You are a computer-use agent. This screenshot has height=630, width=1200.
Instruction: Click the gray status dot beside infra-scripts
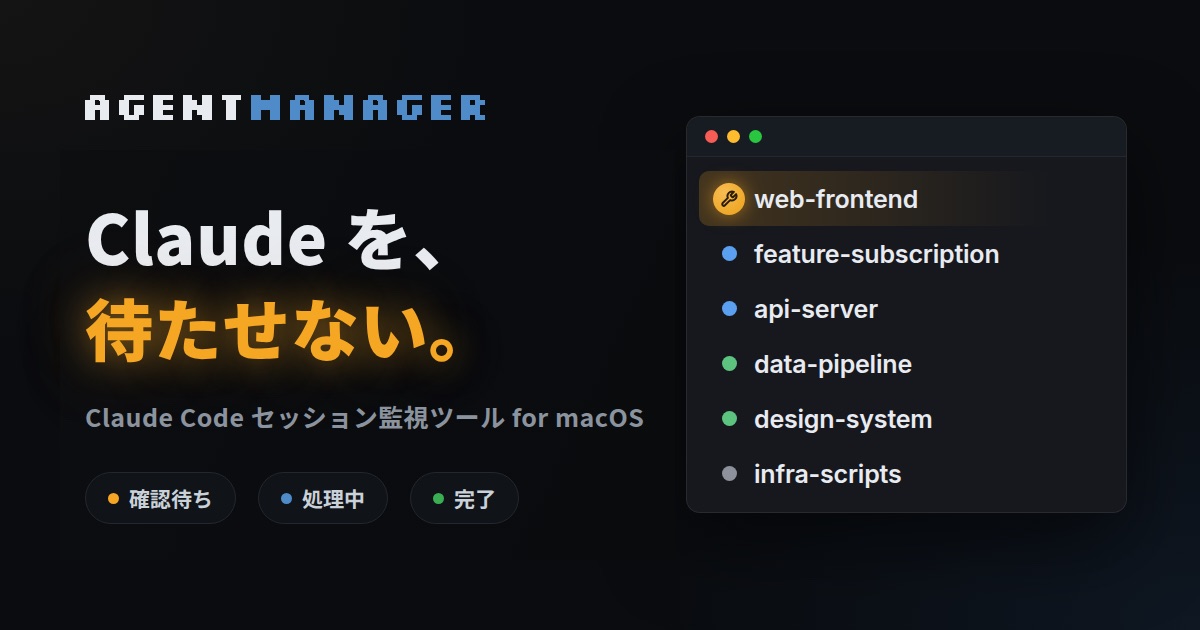pos(729,474)
